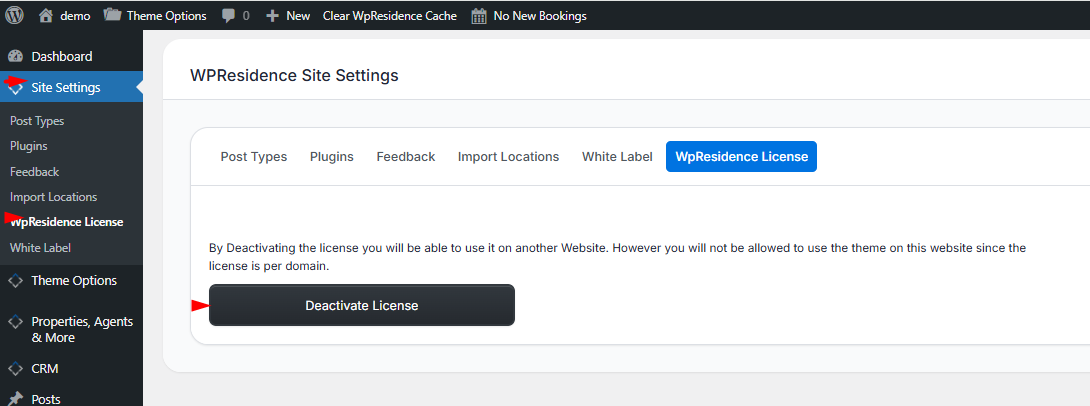Switch to the Post Types tab
1090x406 pixels.
254,157
